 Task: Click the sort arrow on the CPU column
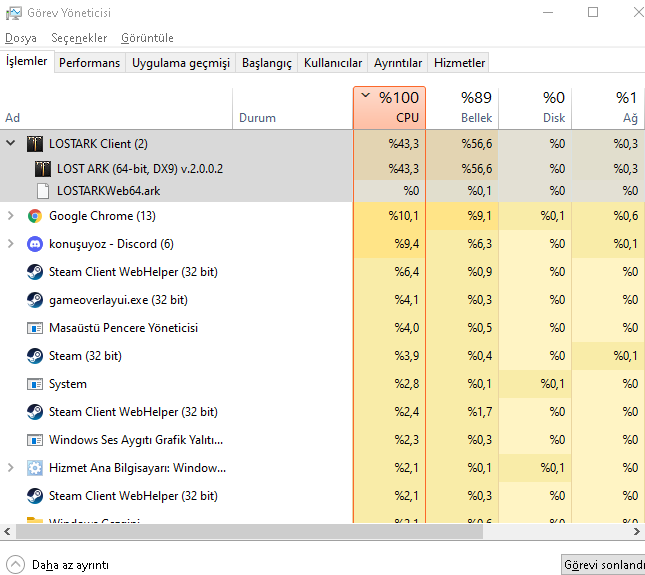click(x=365, y=96)
